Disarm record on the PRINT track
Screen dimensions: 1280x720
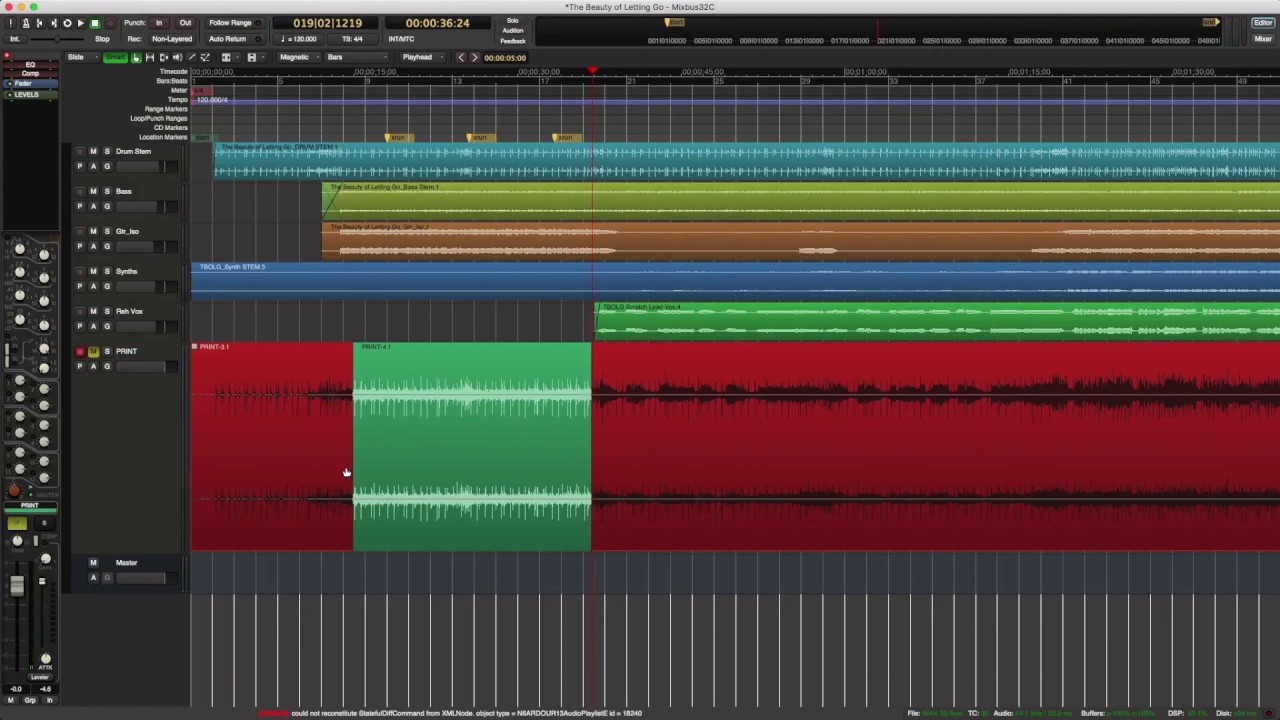click(80, 351)
